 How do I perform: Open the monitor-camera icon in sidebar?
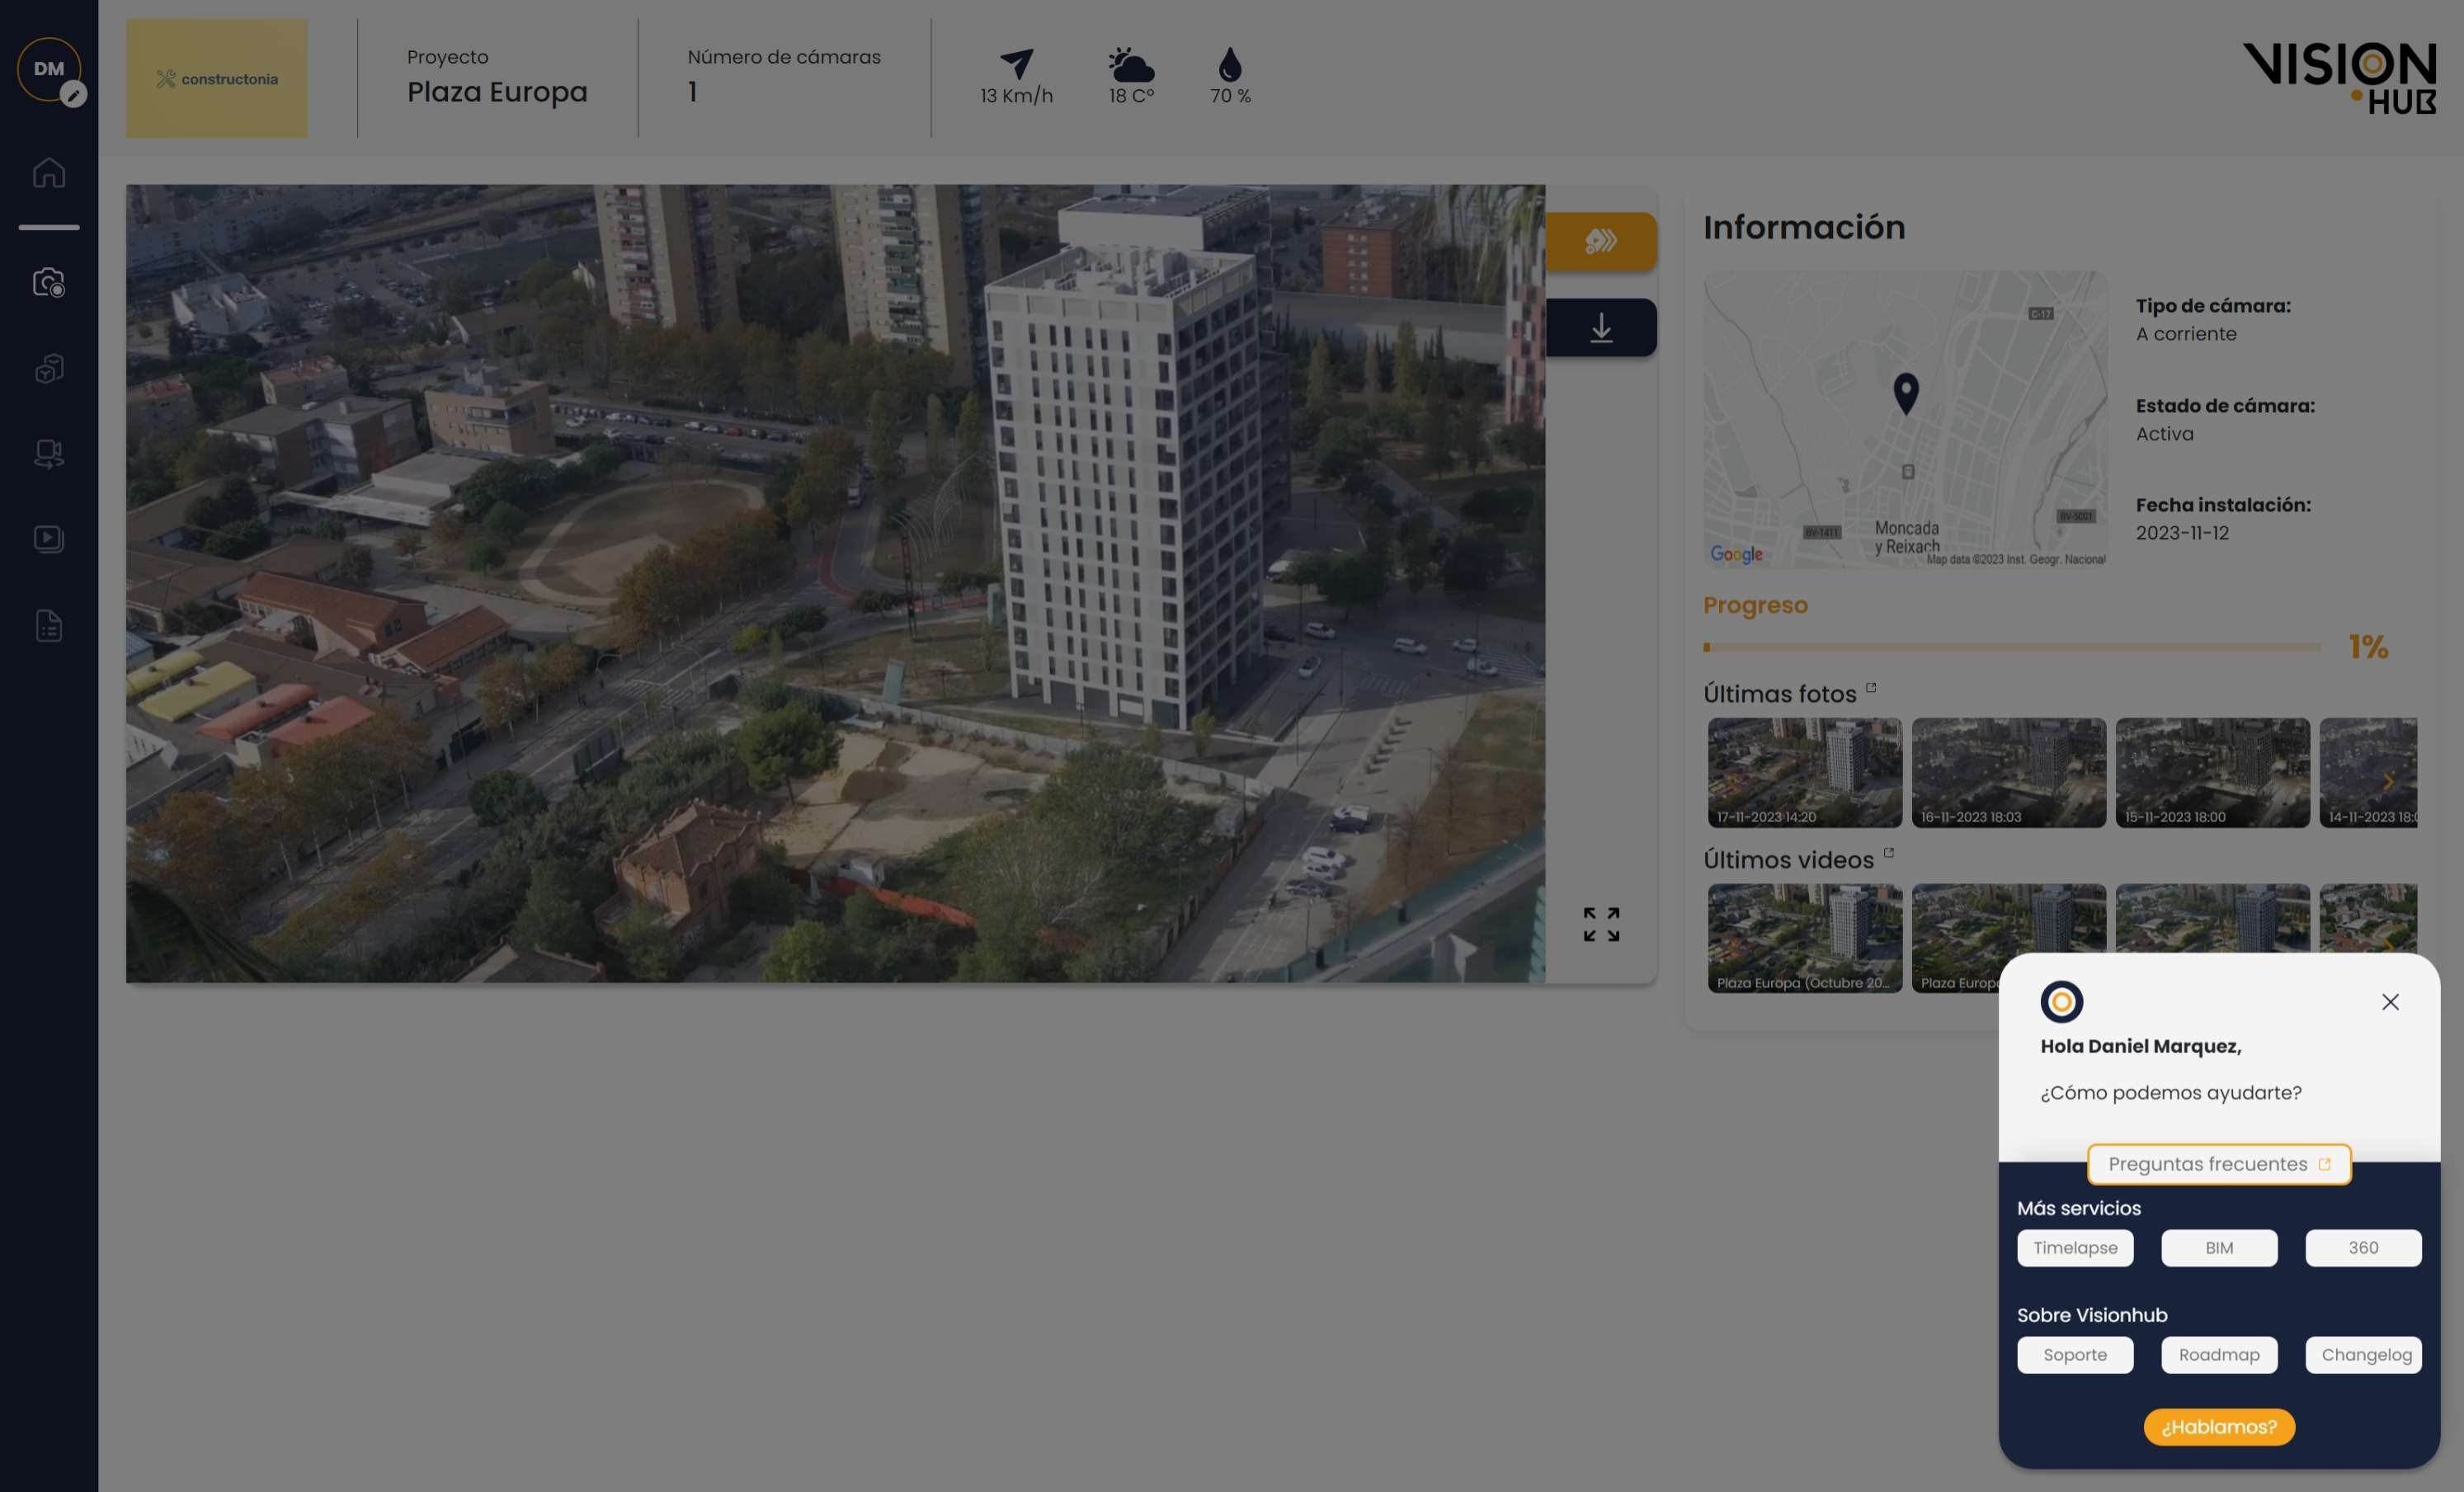tap(48, 454)
